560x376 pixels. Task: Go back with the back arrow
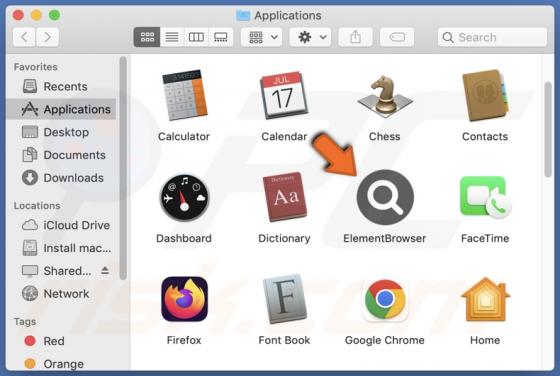(24, 37)
